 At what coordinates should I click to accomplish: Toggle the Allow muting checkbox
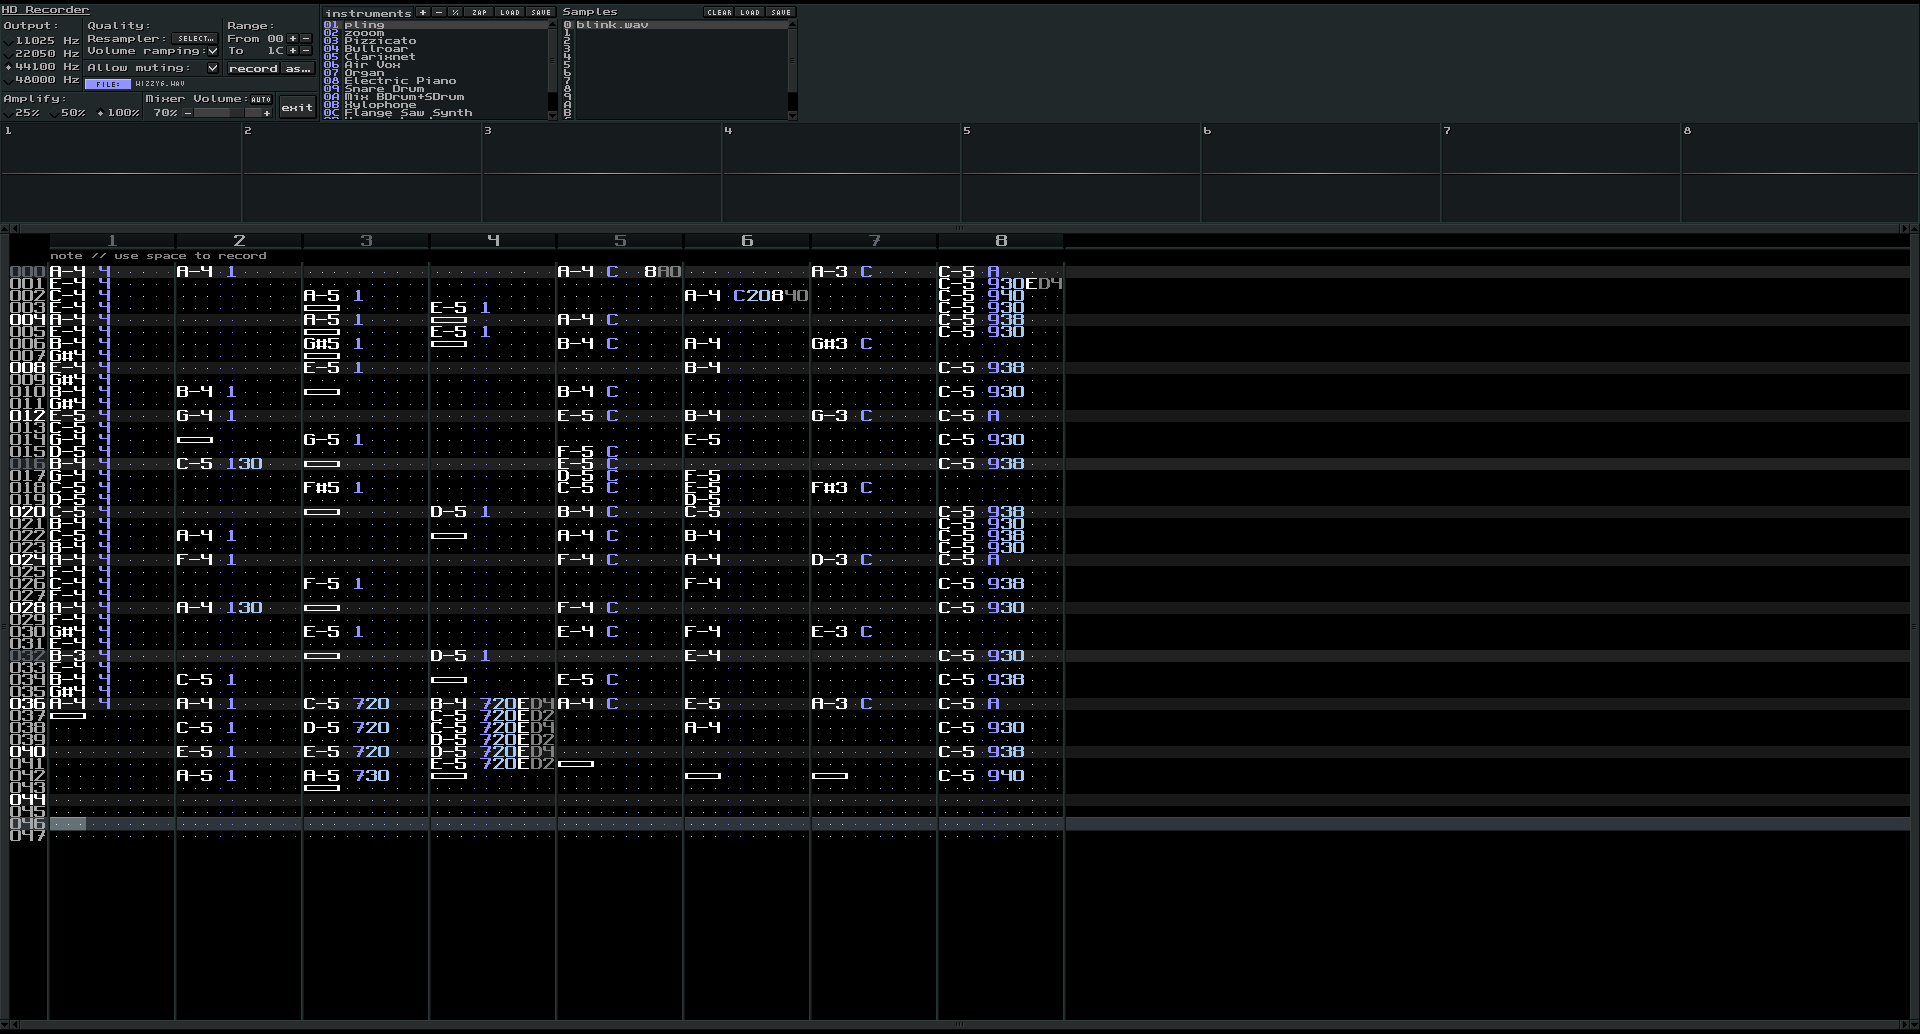click(x=213, y=68)
